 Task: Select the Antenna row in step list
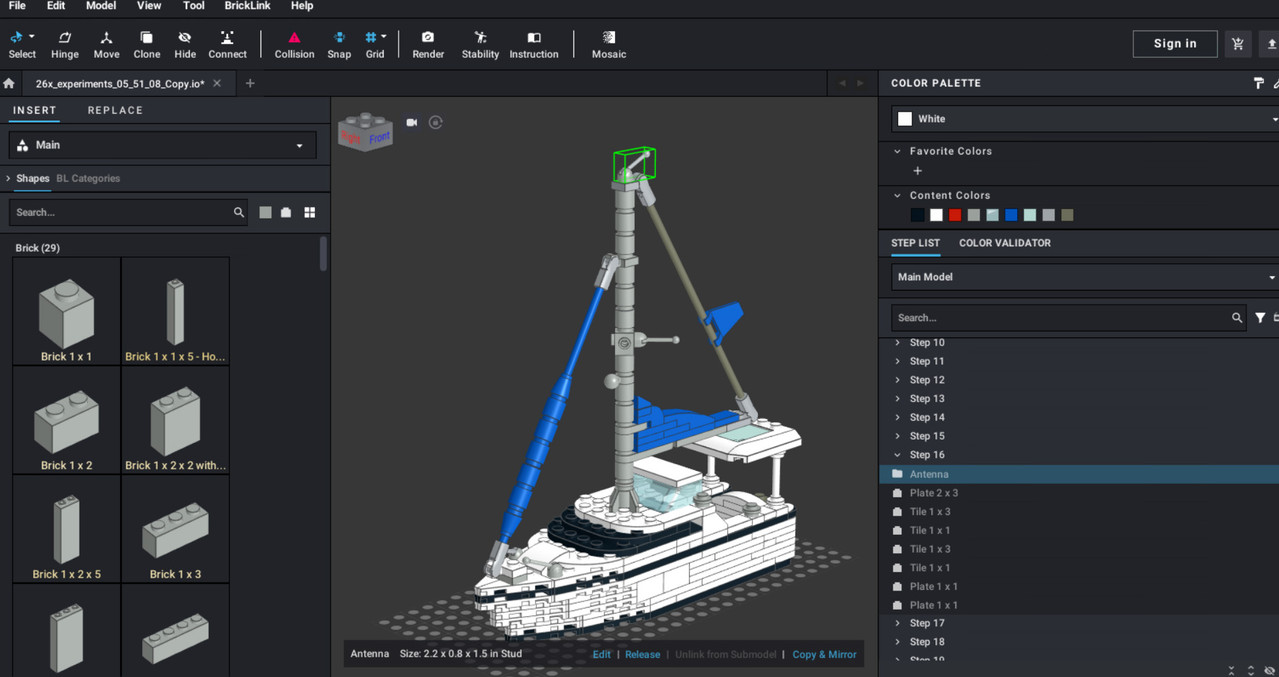(1079, 474)
